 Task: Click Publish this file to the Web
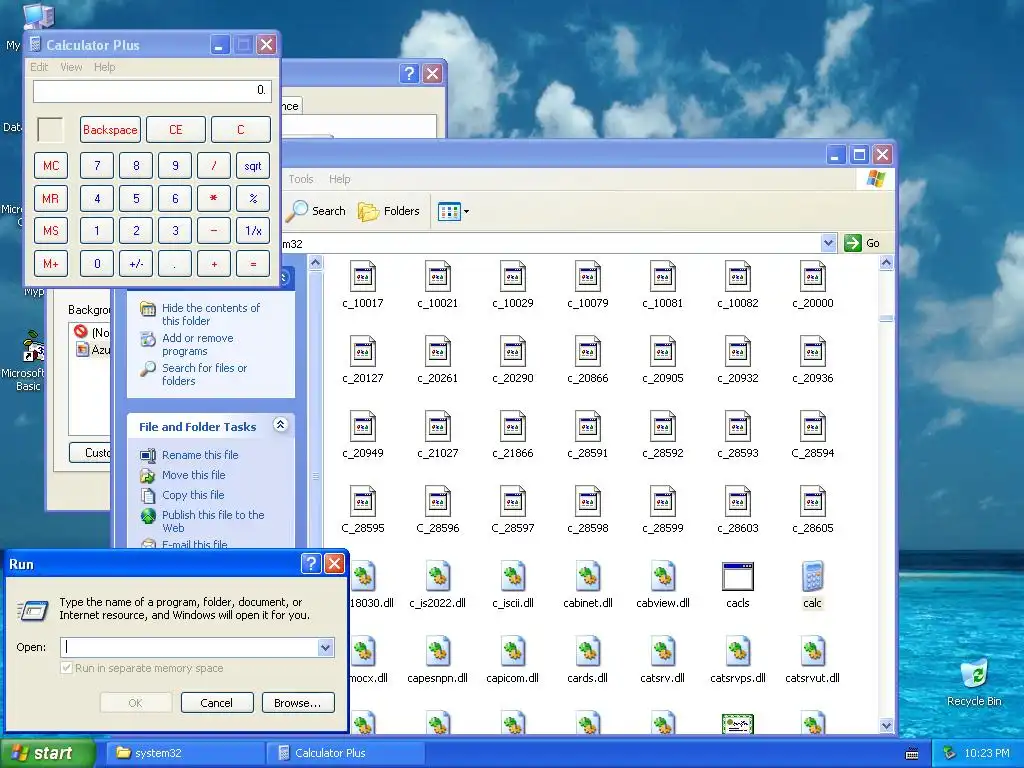pos(213,521)
